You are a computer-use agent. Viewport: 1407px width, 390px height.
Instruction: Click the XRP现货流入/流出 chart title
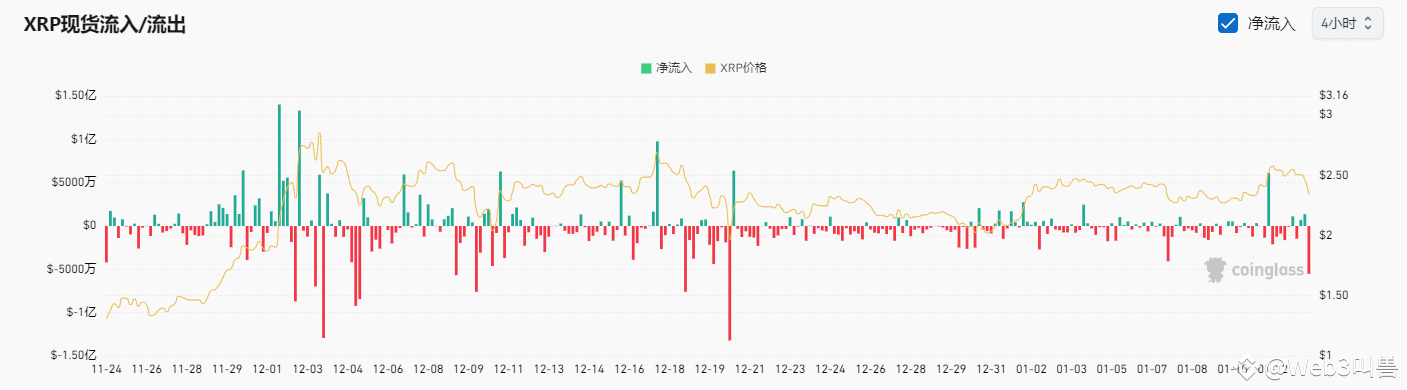(105, 25)
